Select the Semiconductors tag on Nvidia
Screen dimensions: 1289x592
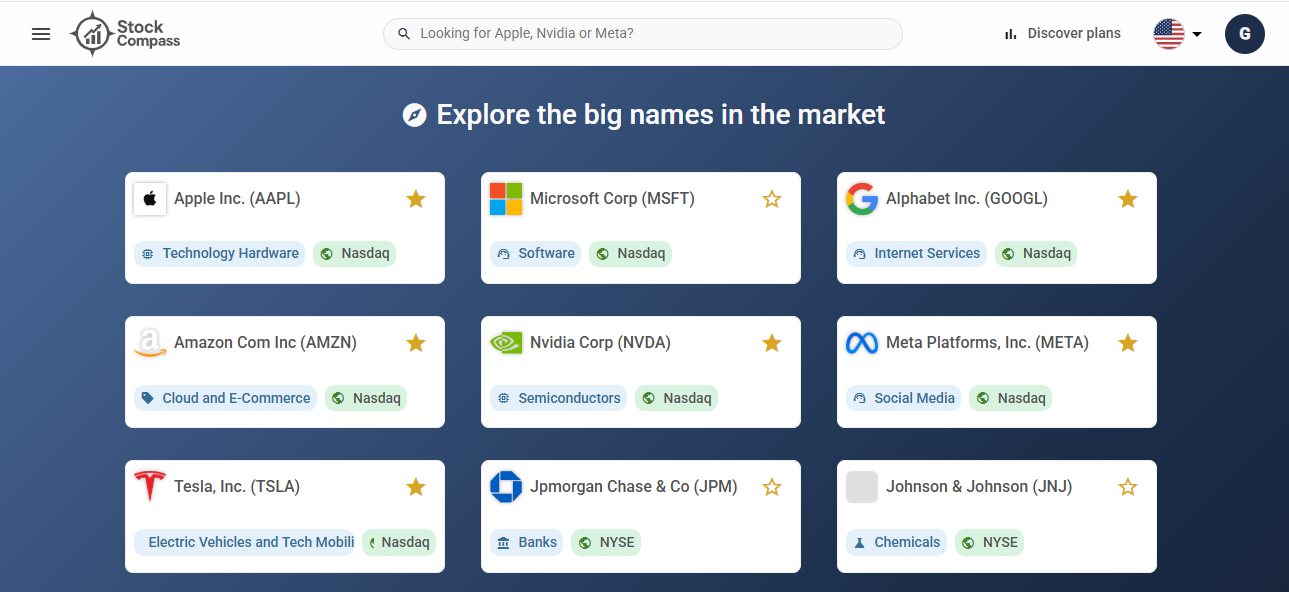[x=559, y=398]
